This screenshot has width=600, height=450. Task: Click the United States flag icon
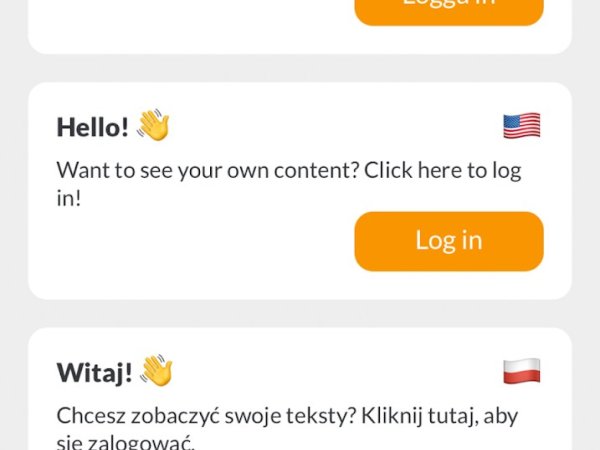pyautogui.click(x=522, y=126)
